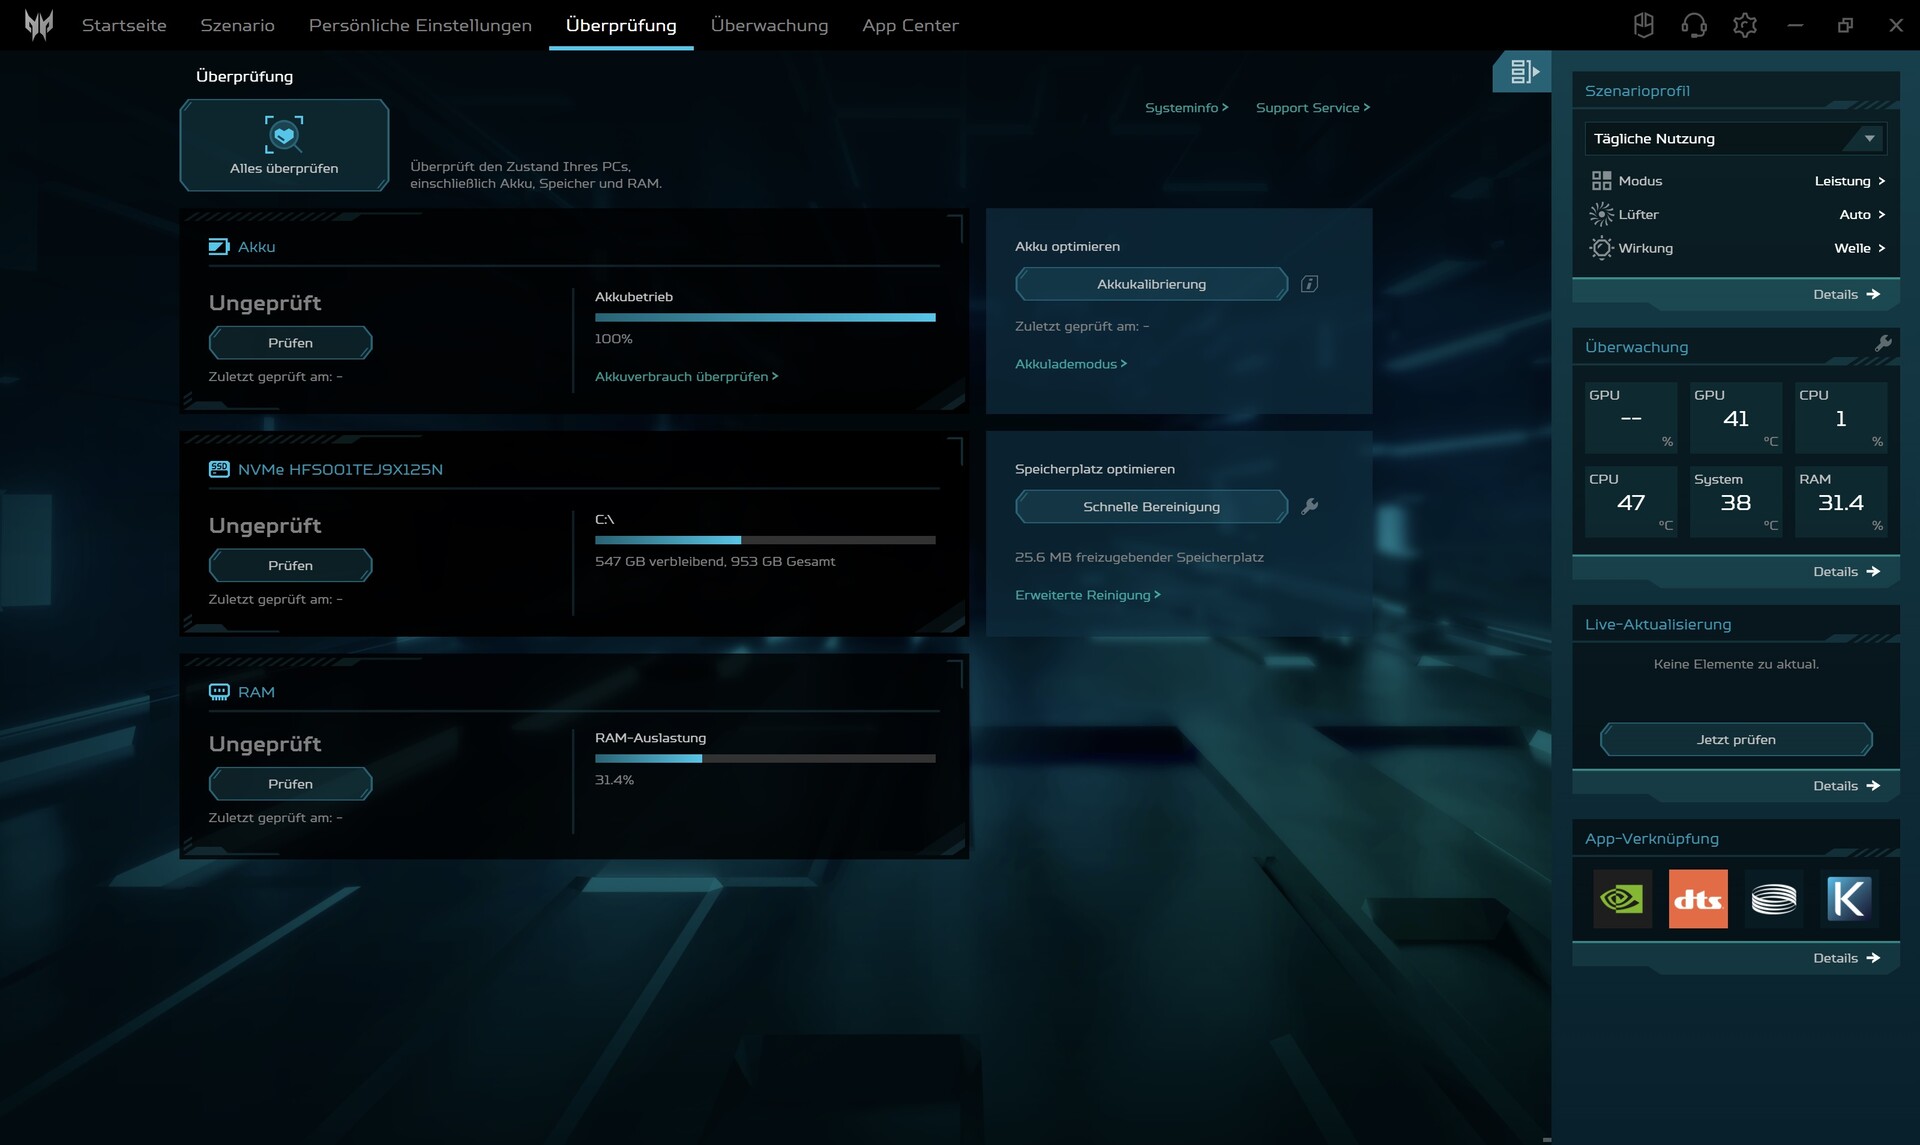Open the NVIDIA app shortcut

point(1621,899)
